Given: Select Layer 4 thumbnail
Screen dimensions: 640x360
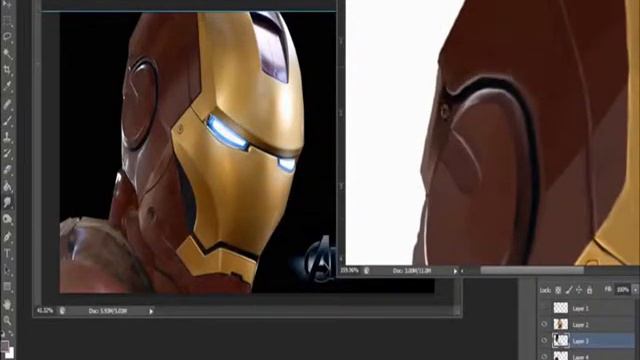Looking at the screenshot, I should 560,356.
